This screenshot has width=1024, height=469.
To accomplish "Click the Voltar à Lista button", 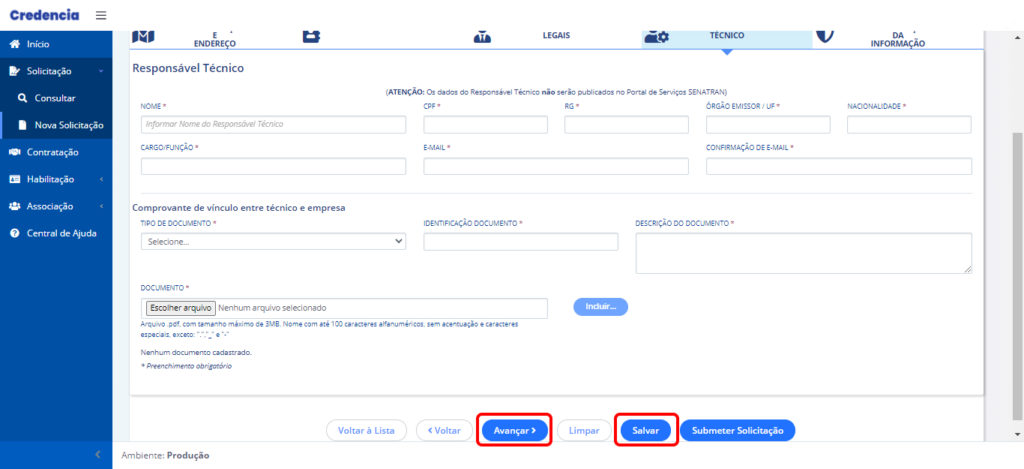I will pos(366,430).
